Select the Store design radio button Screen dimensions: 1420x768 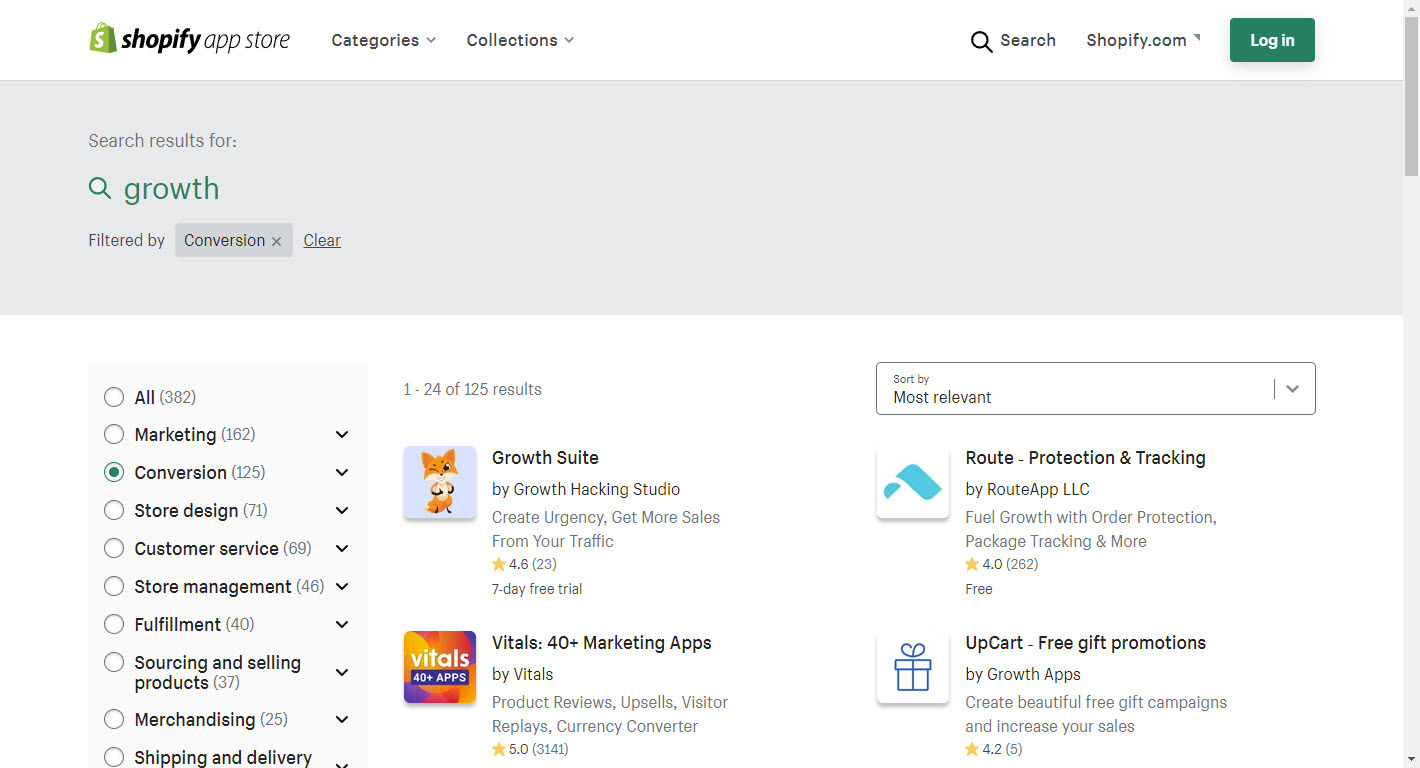click(x=114, y=510)
